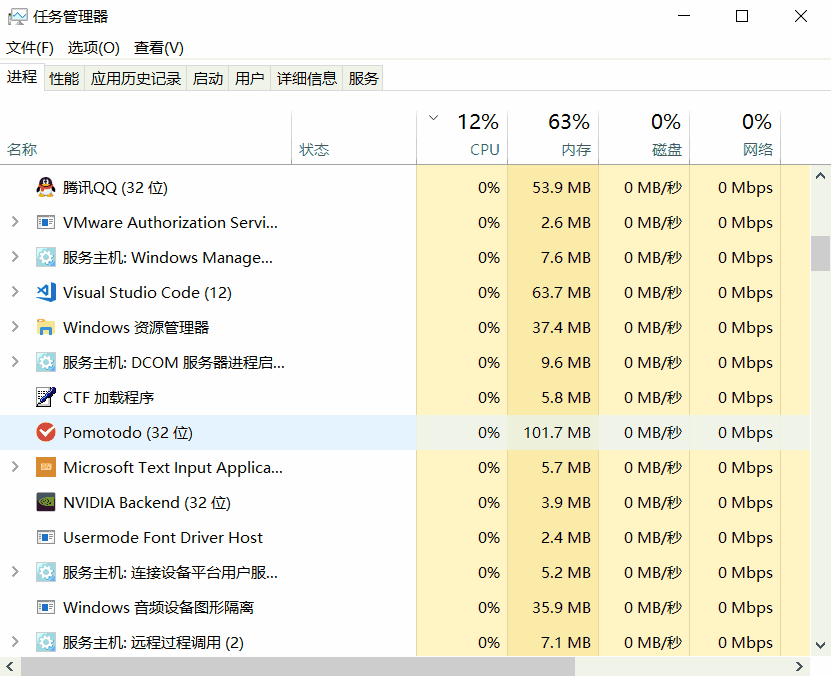Expand the 服务主机: 连接设备平台用户服... row

point(15,572)
